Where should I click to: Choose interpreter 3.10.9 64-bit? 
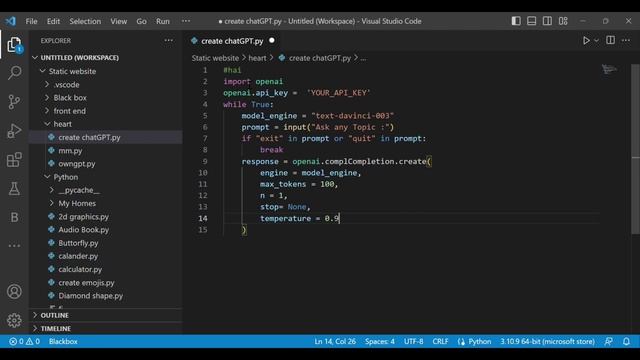pyautogui.click(x=547, y=341)
